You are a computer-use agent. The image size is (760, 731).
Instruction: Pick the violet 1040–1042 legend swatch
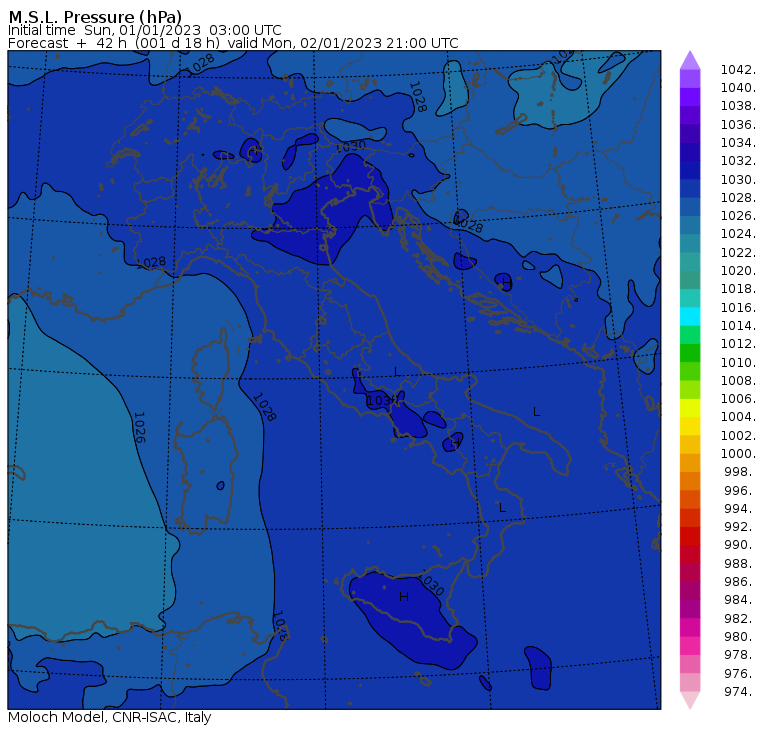pyautogui.click(x=690, y=79)
